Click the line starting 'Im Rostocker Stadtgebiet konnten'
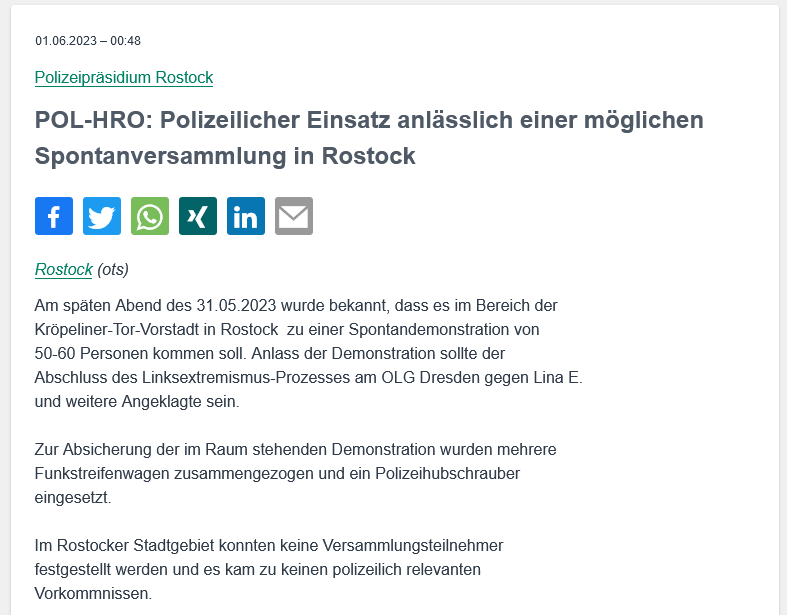787x615 pixels. coord(269,545)
